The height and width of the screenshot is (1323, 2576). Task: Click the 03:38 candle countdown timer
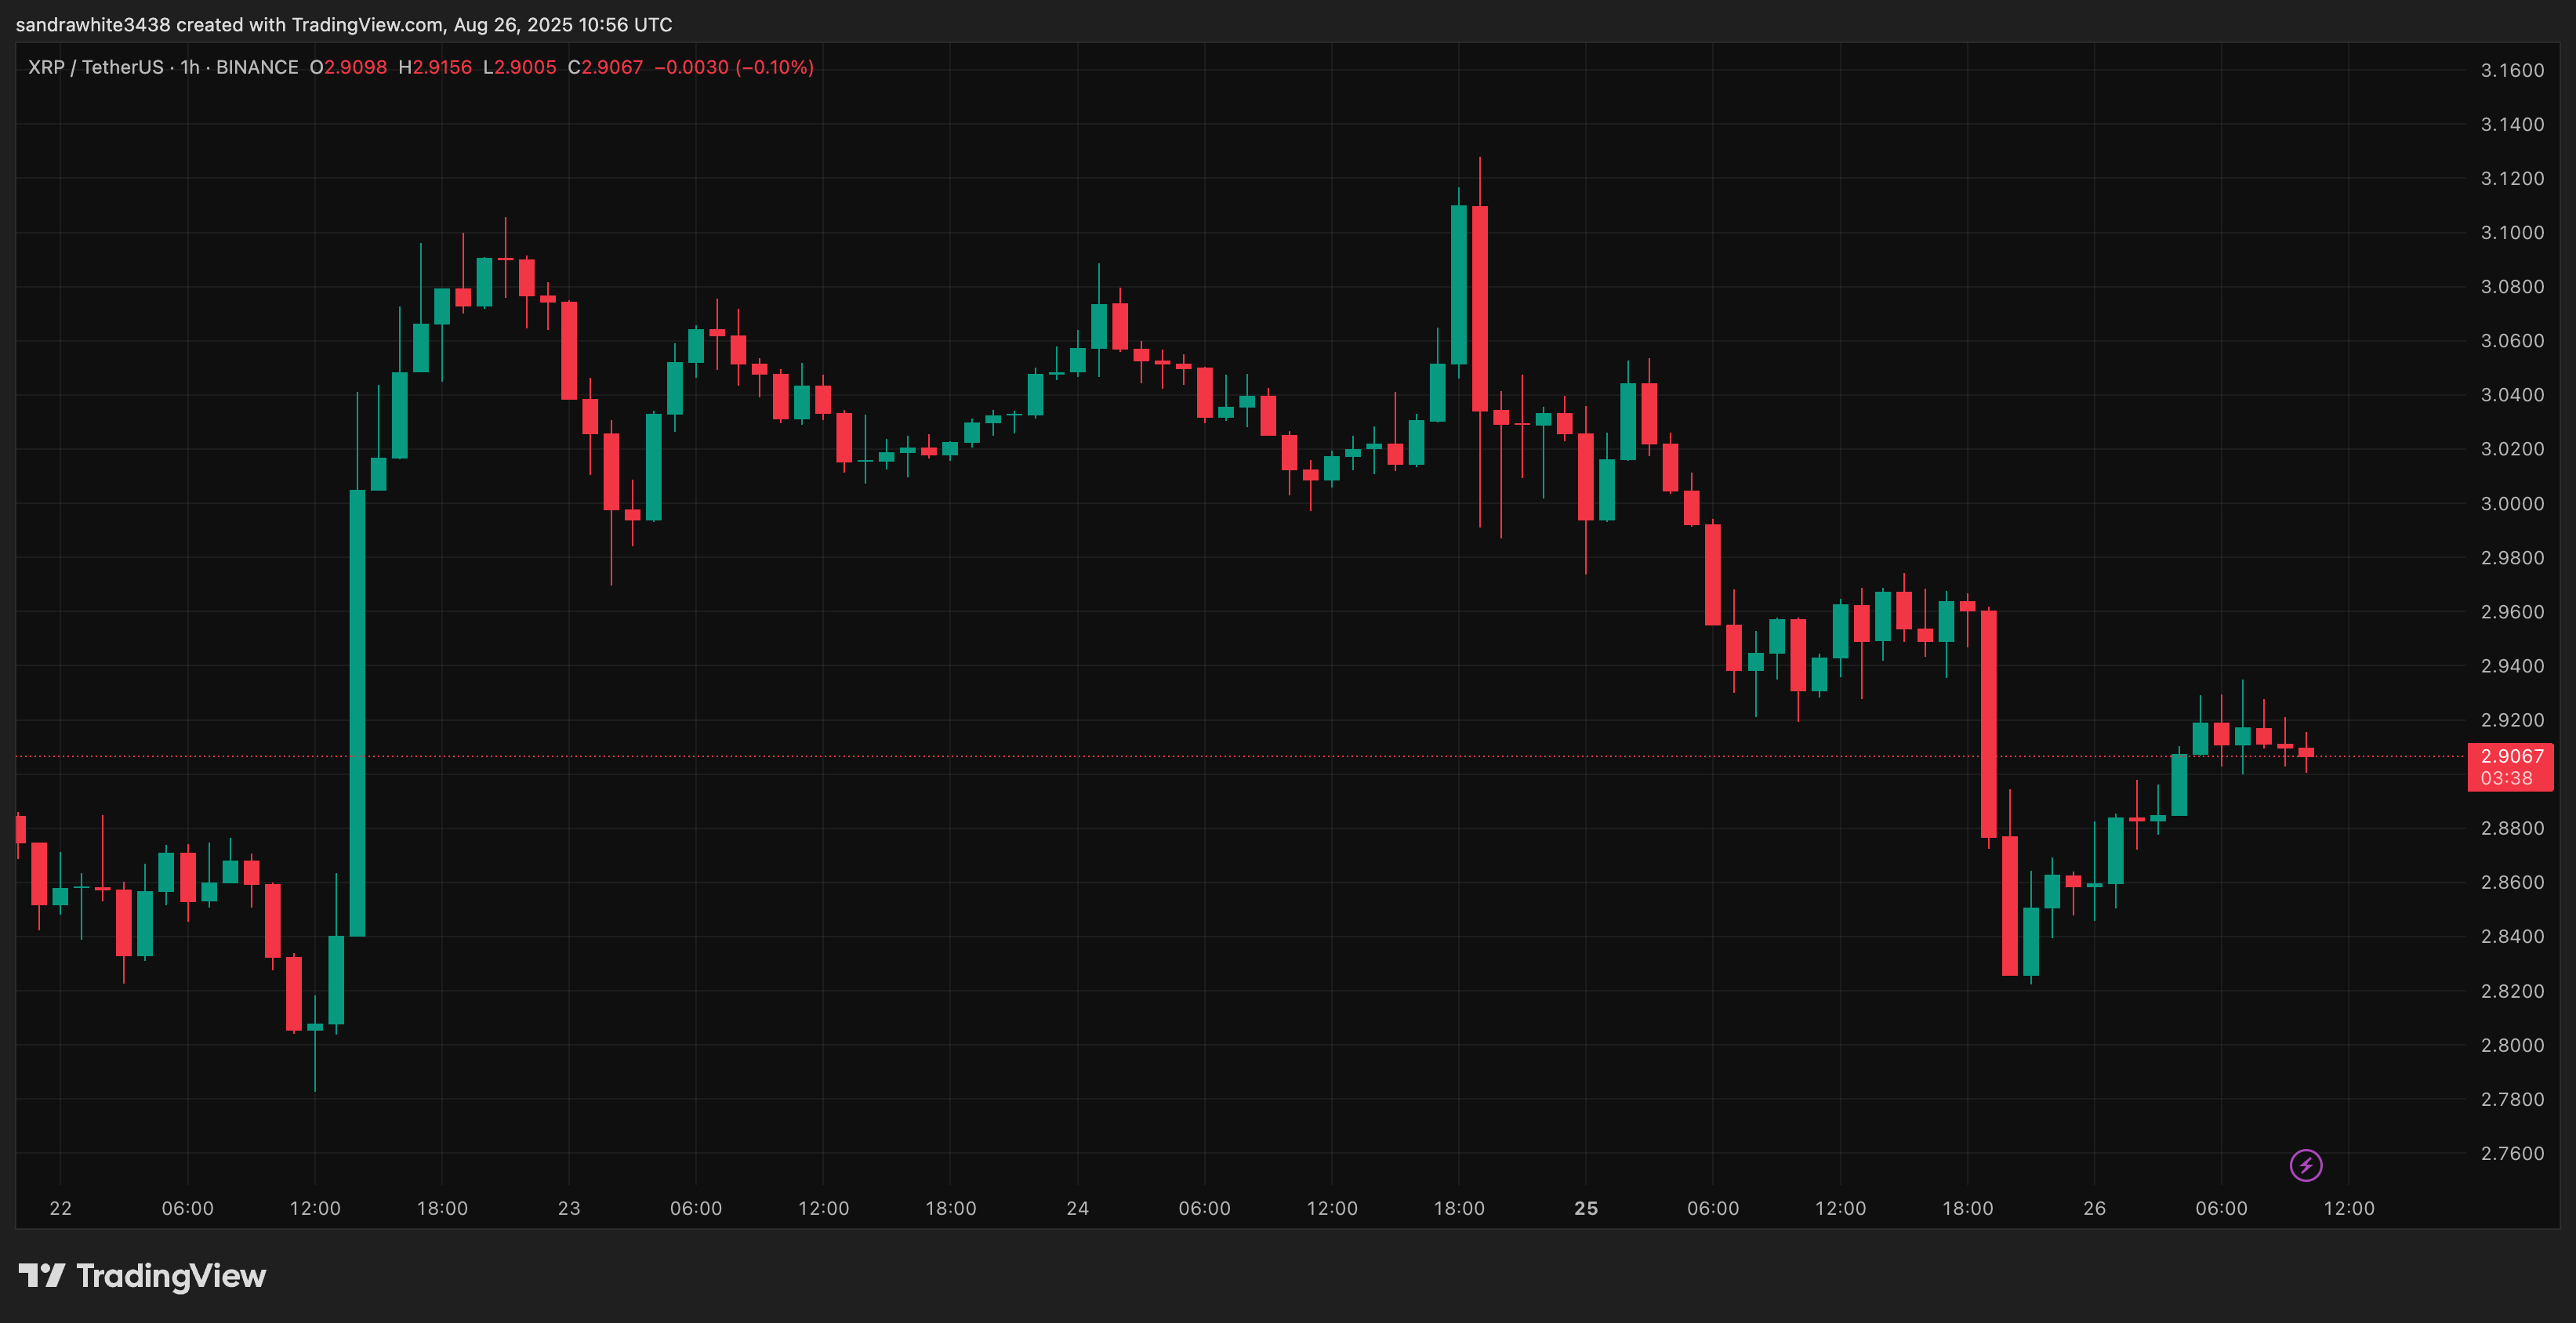coord(2506,778)
